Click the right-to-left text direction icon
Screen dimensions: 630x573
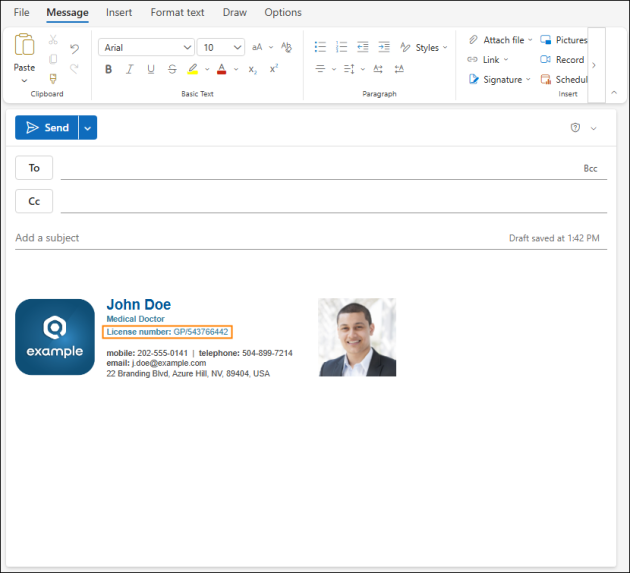pyautogui.click(x=399, y=69)
